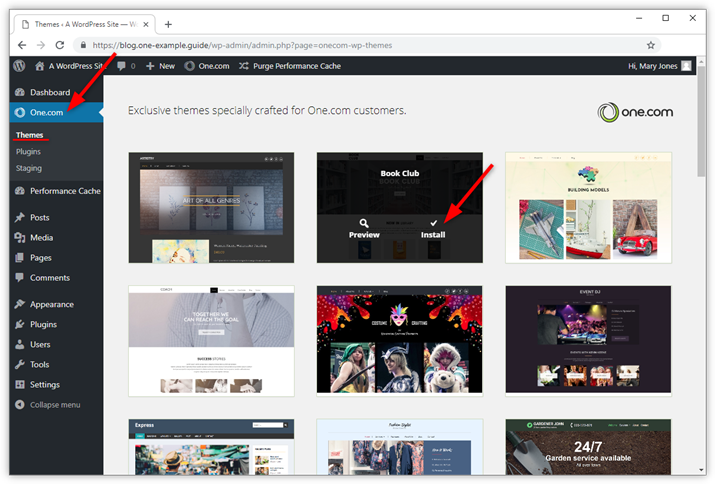Viewport: 715px width, 484px height.
Task: Click Install on the Book Club theme
Action: coord(433,234)
